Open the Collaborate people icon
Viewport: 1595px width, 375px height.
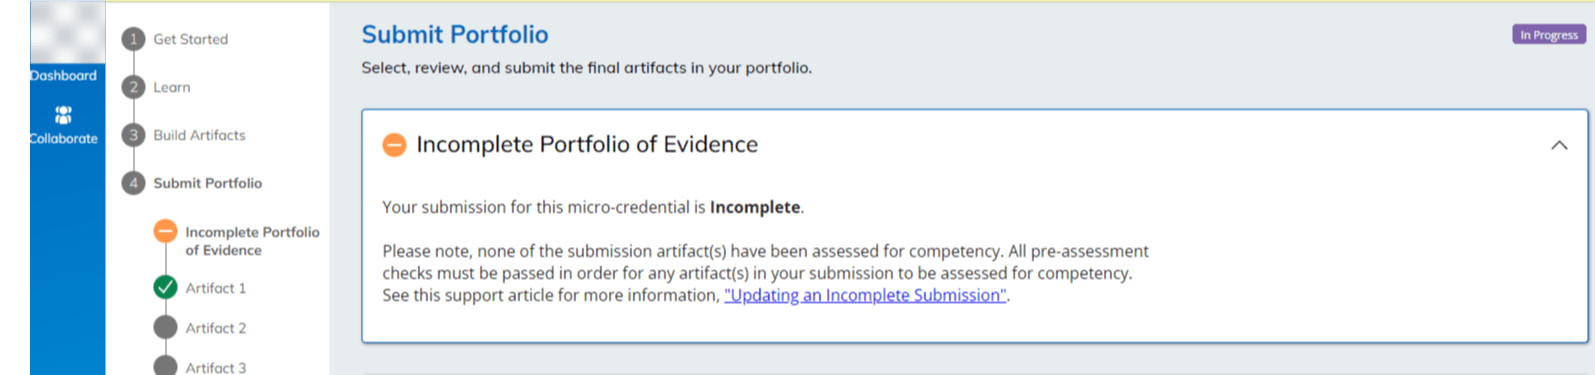tap(63, 115)
